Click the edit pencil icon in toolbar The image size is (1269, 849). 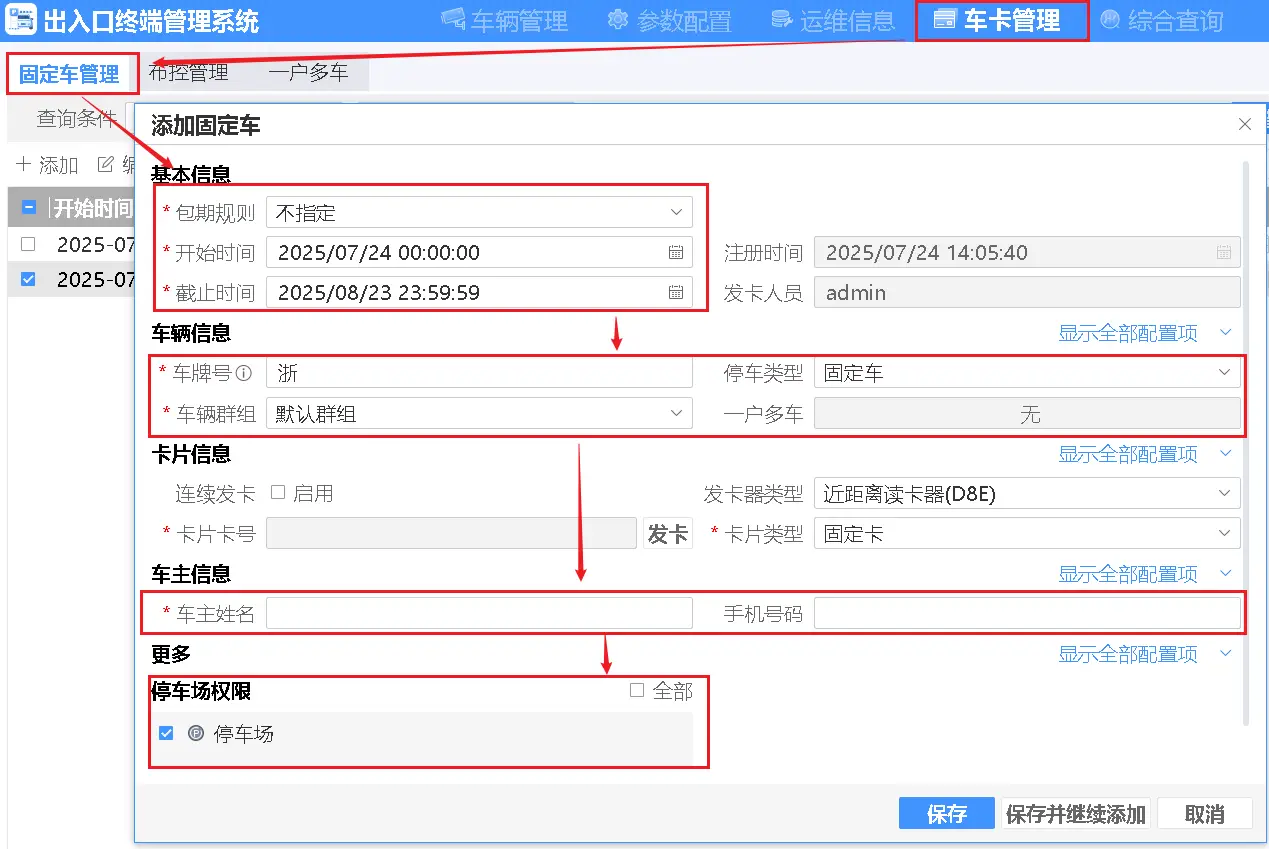coord(105,165)
